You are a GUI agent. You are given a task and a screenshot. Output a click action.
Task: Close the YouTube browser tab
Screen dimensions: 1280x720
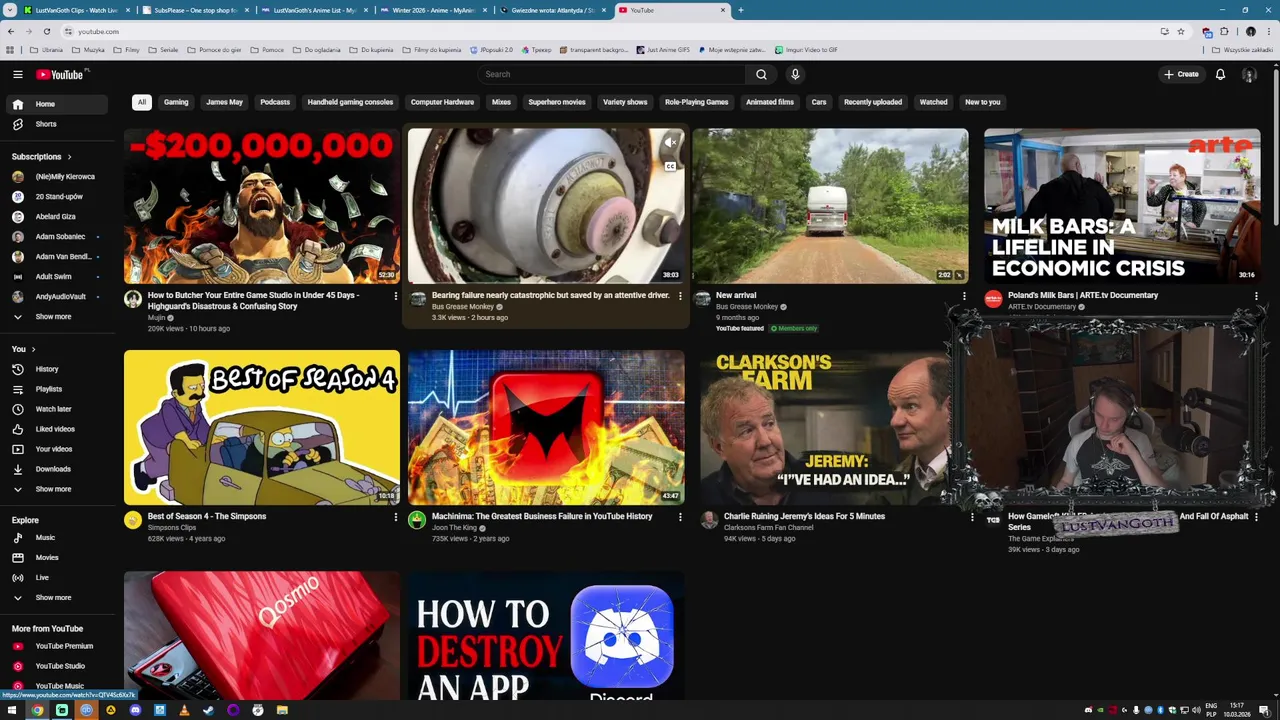723,10
